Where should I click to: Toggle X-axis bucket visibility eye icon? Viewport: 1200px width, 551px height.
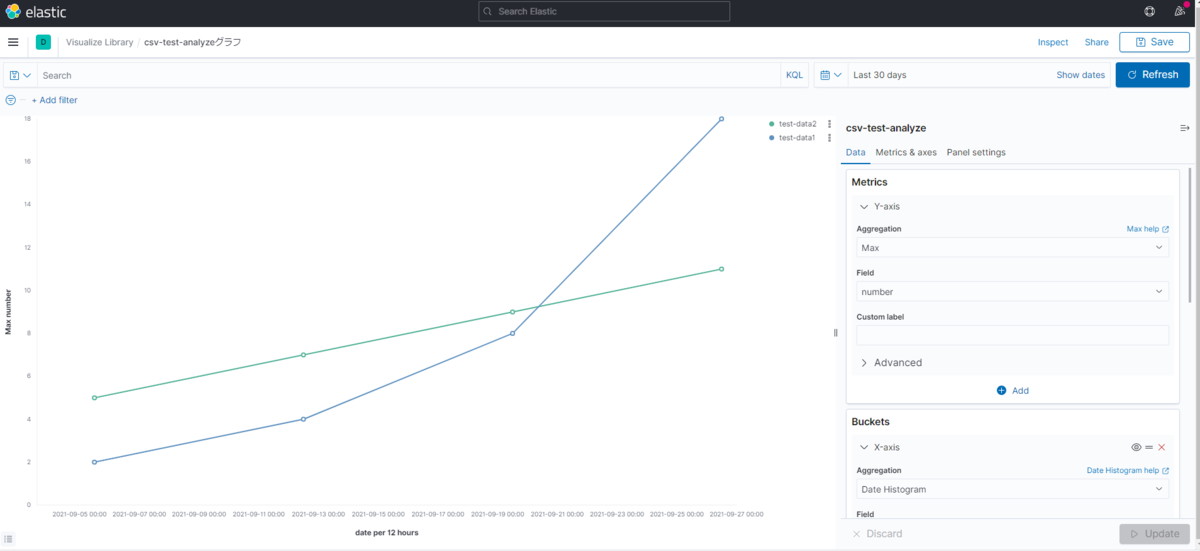(x=1136, y=448)
